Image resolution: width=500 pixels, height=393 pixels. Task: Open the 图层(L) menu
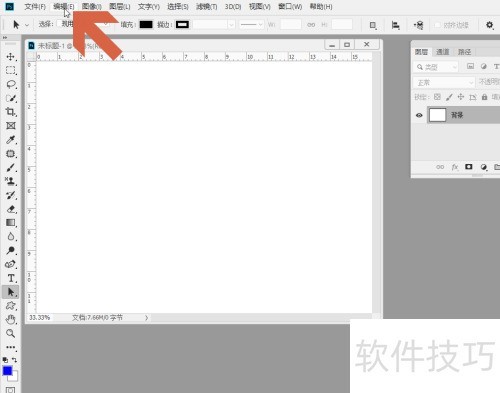tap(120, 7)
